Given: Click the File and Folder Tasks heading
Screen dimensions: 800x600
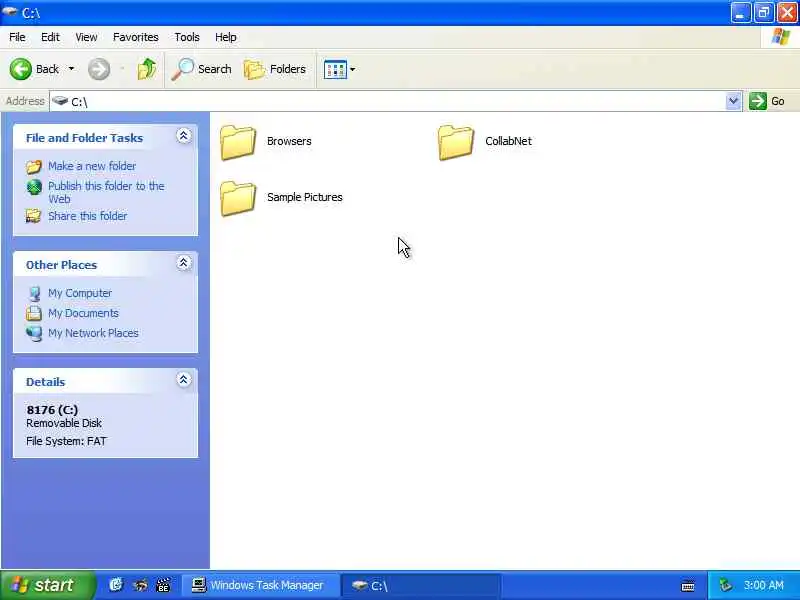Looking at the screenshot, I should point(84,138).
